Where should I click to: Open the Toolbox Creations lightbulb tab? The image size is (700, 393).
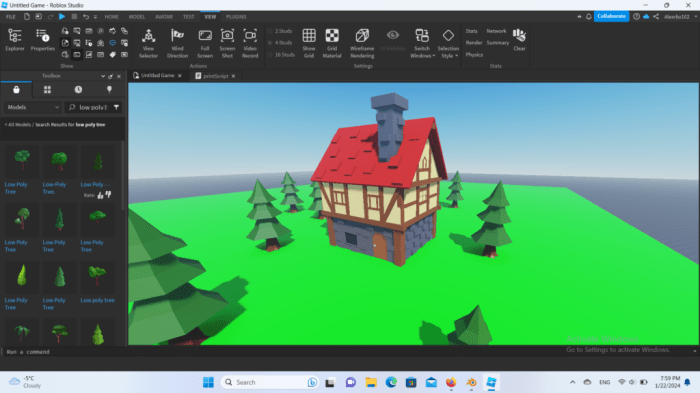[109, 90]
